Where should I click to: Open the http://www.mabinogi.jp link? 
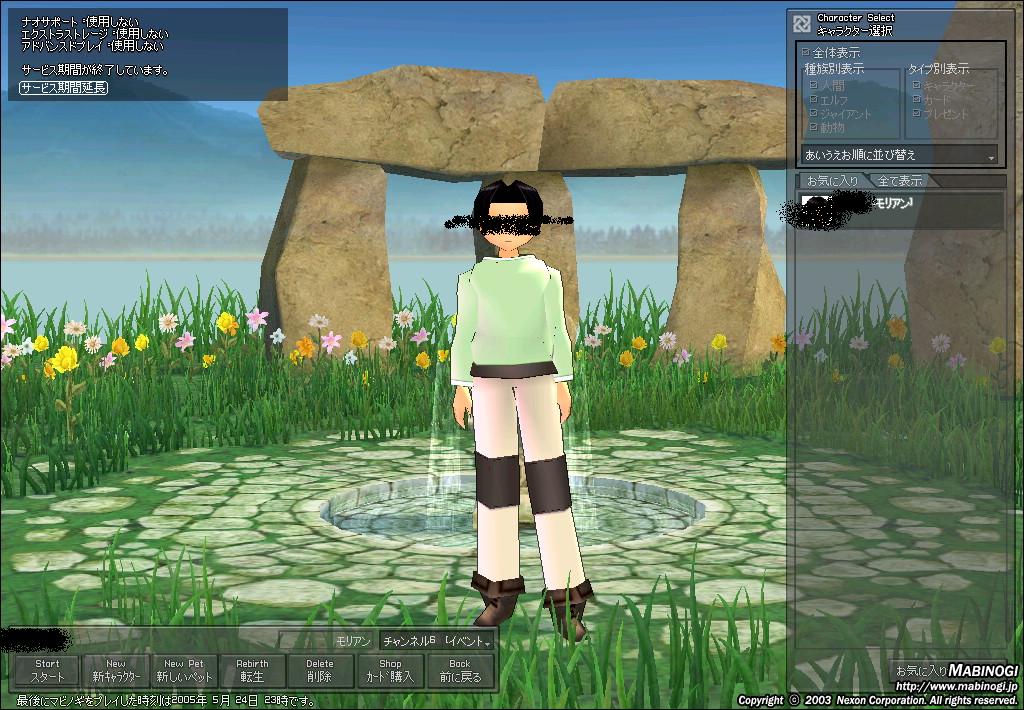coord(956,686)
